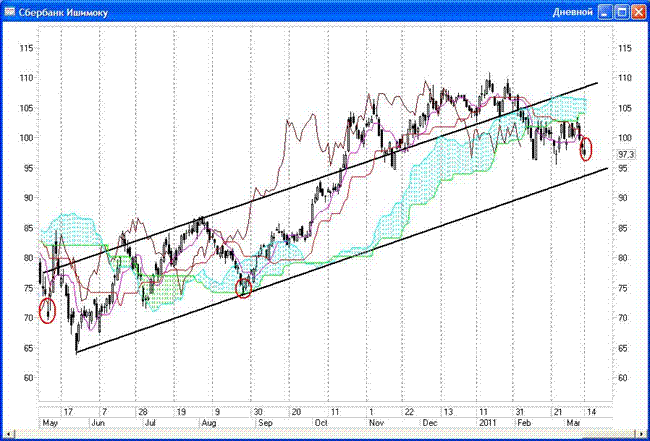Click date label '22' above Dec

[409, 412]
